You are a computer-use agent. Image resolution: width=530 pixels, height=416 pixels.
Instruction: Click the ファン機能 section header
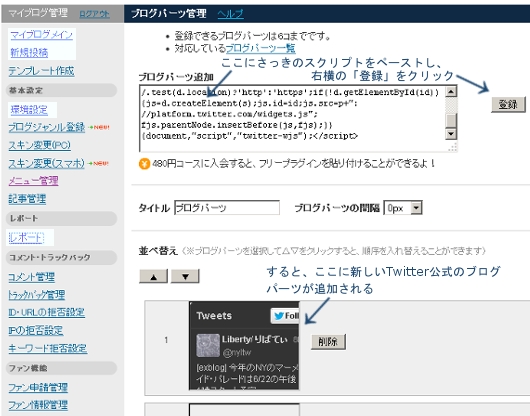pyautogui.click(x=61, y=368)
